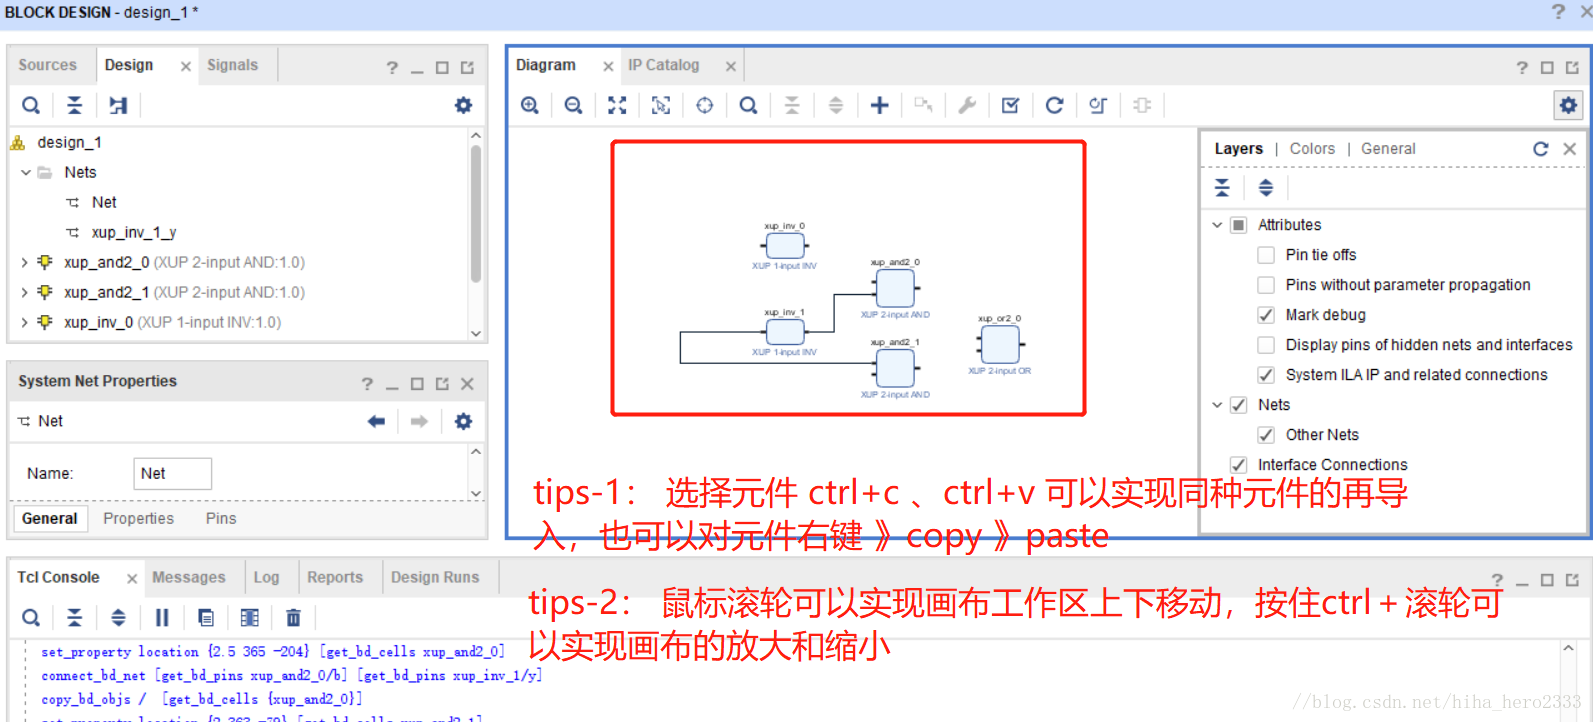The width and height of the screenshot is (1593, 722).
Task: Collapse the Nets group in Layers
Action: tap(1217, 405)
